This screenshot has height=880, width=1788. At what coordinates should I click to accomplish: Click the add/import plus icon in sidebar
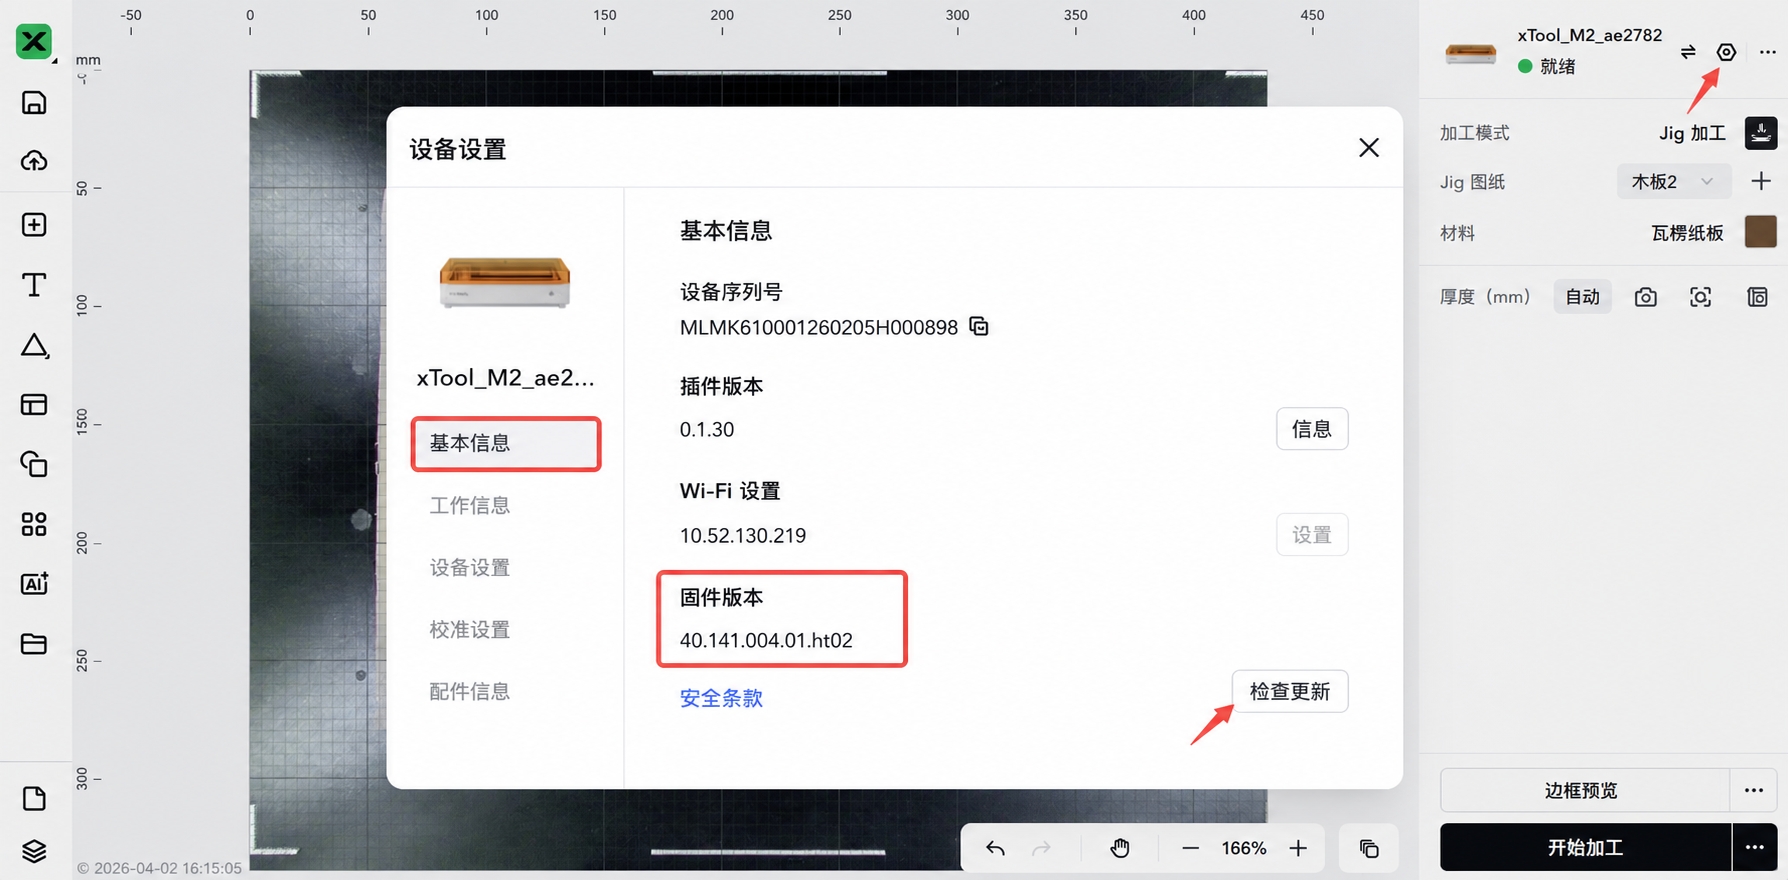coord(34,225)
